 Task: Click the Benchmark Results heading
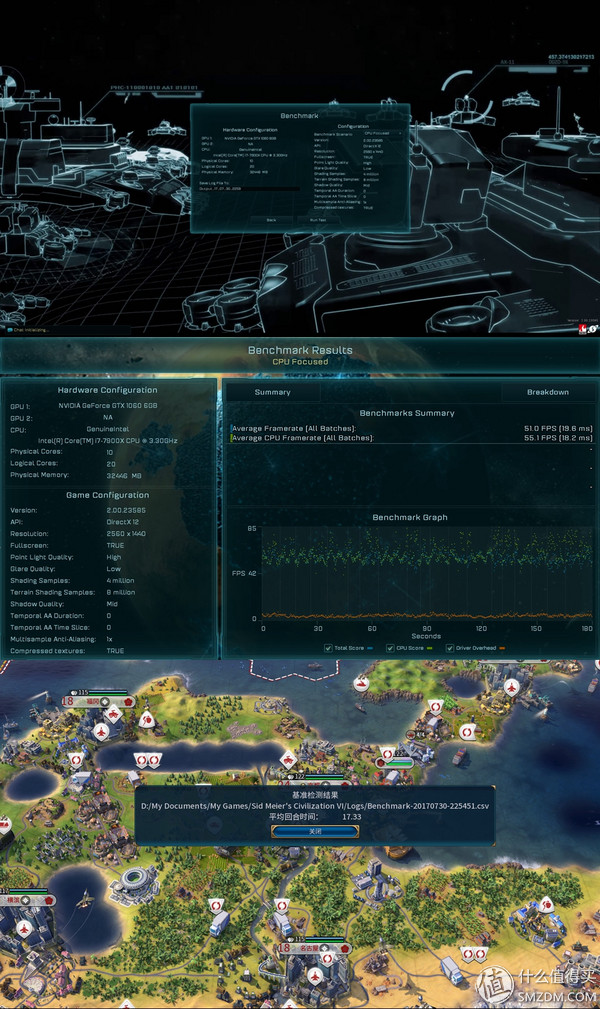[x=300, y=350]
